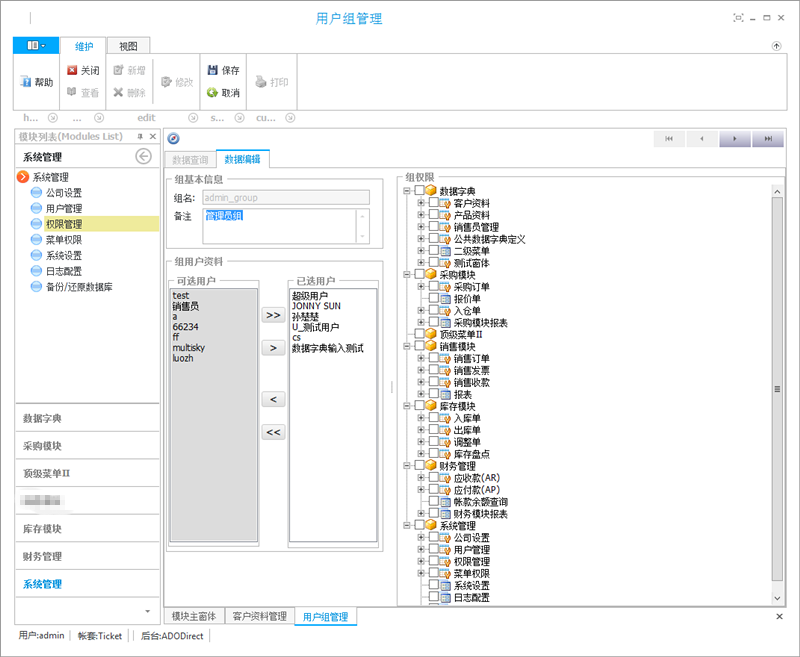This screenshot has width=800, height=657.
Task: Expand the 客户资料 tree node
Action: 421,203
